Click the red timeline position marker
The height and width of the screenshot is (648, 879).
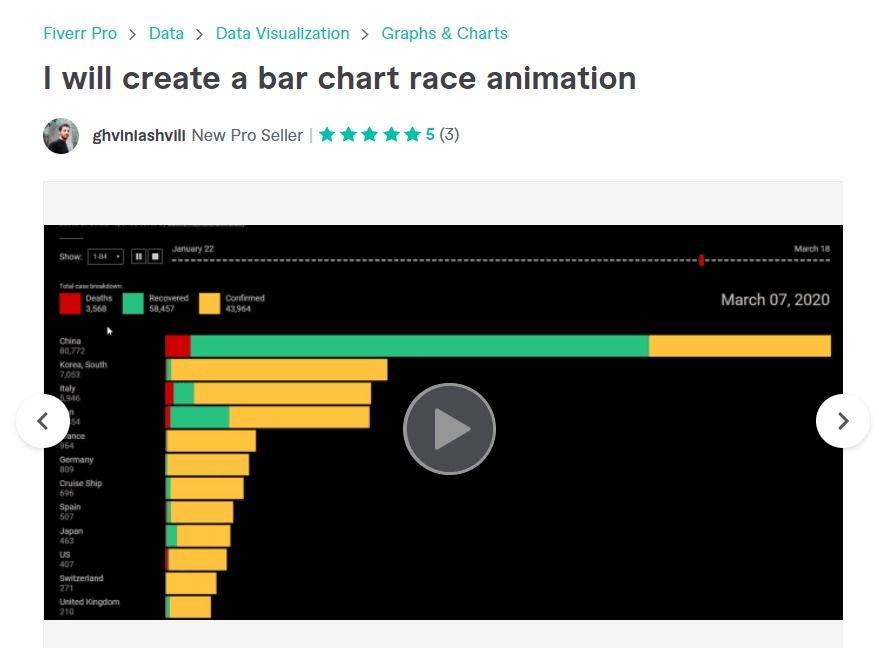(701, 260)
